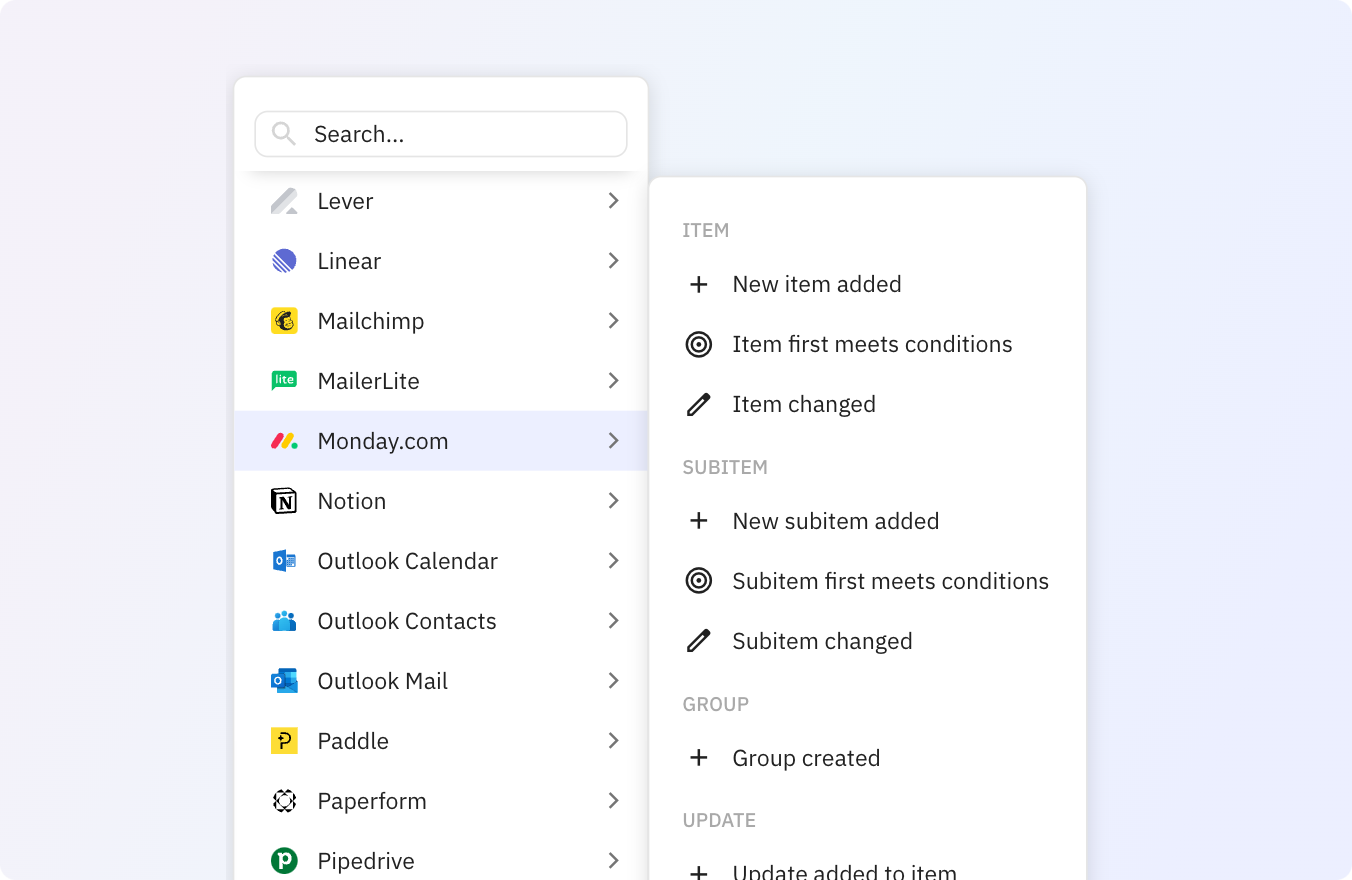This screenshot has height=880, width=1352.
Task: Open the Paddle integration entry
Action: [x=441, y=741]
